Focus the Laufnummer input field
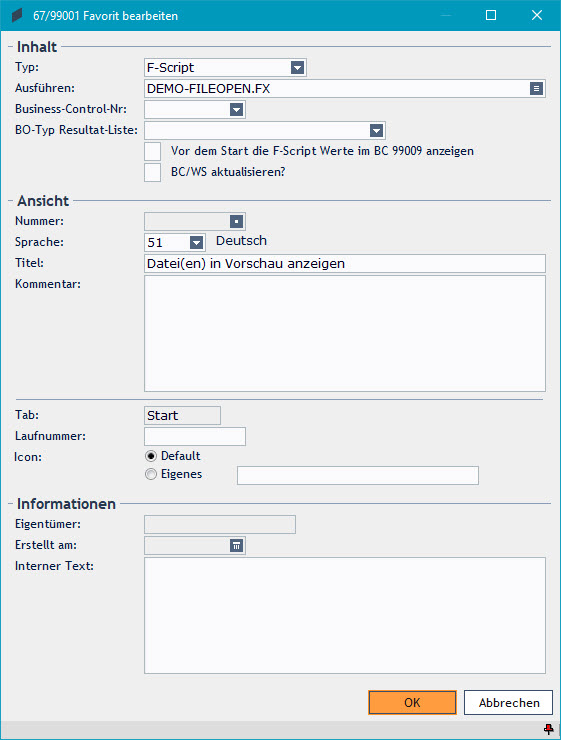The height and width of the screenshot is (740, 561). 195,437
